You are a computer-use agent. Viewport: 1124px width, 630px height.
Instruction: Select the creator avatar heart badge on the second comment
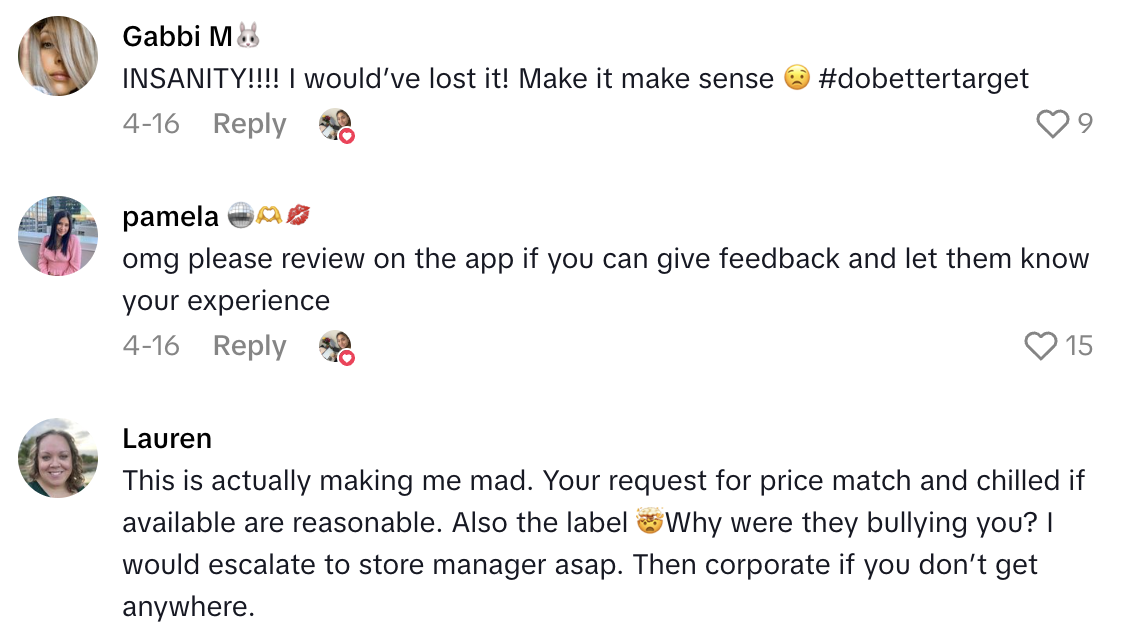point(336,347)
